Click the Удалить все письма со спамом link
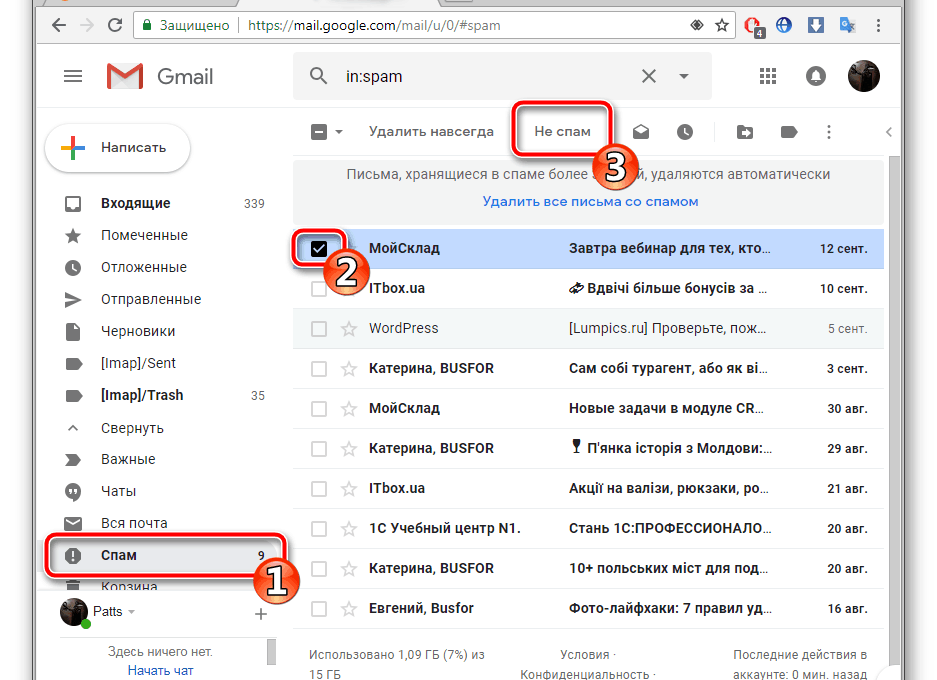Image resolution: width=937 pixels, height=680 pixels. click(x=590, y=201)
